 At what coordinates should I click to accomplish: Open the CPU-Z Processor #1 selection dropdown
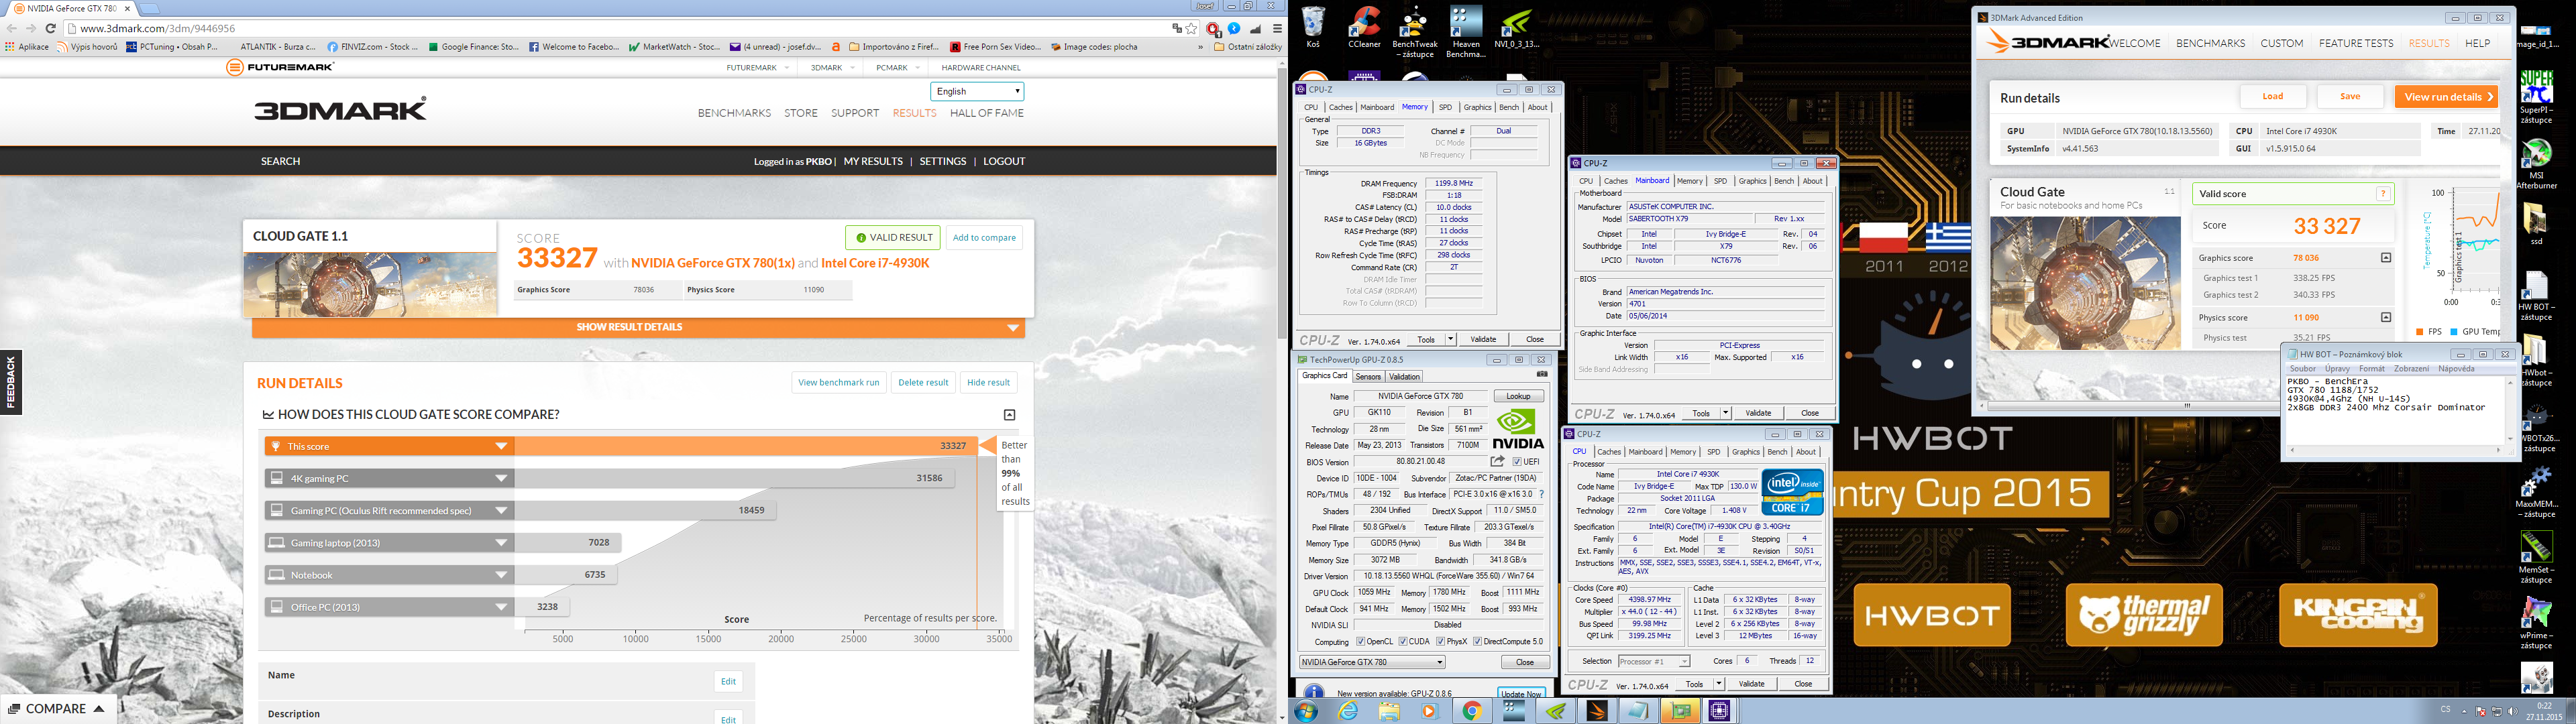(x=1654, y=661)
